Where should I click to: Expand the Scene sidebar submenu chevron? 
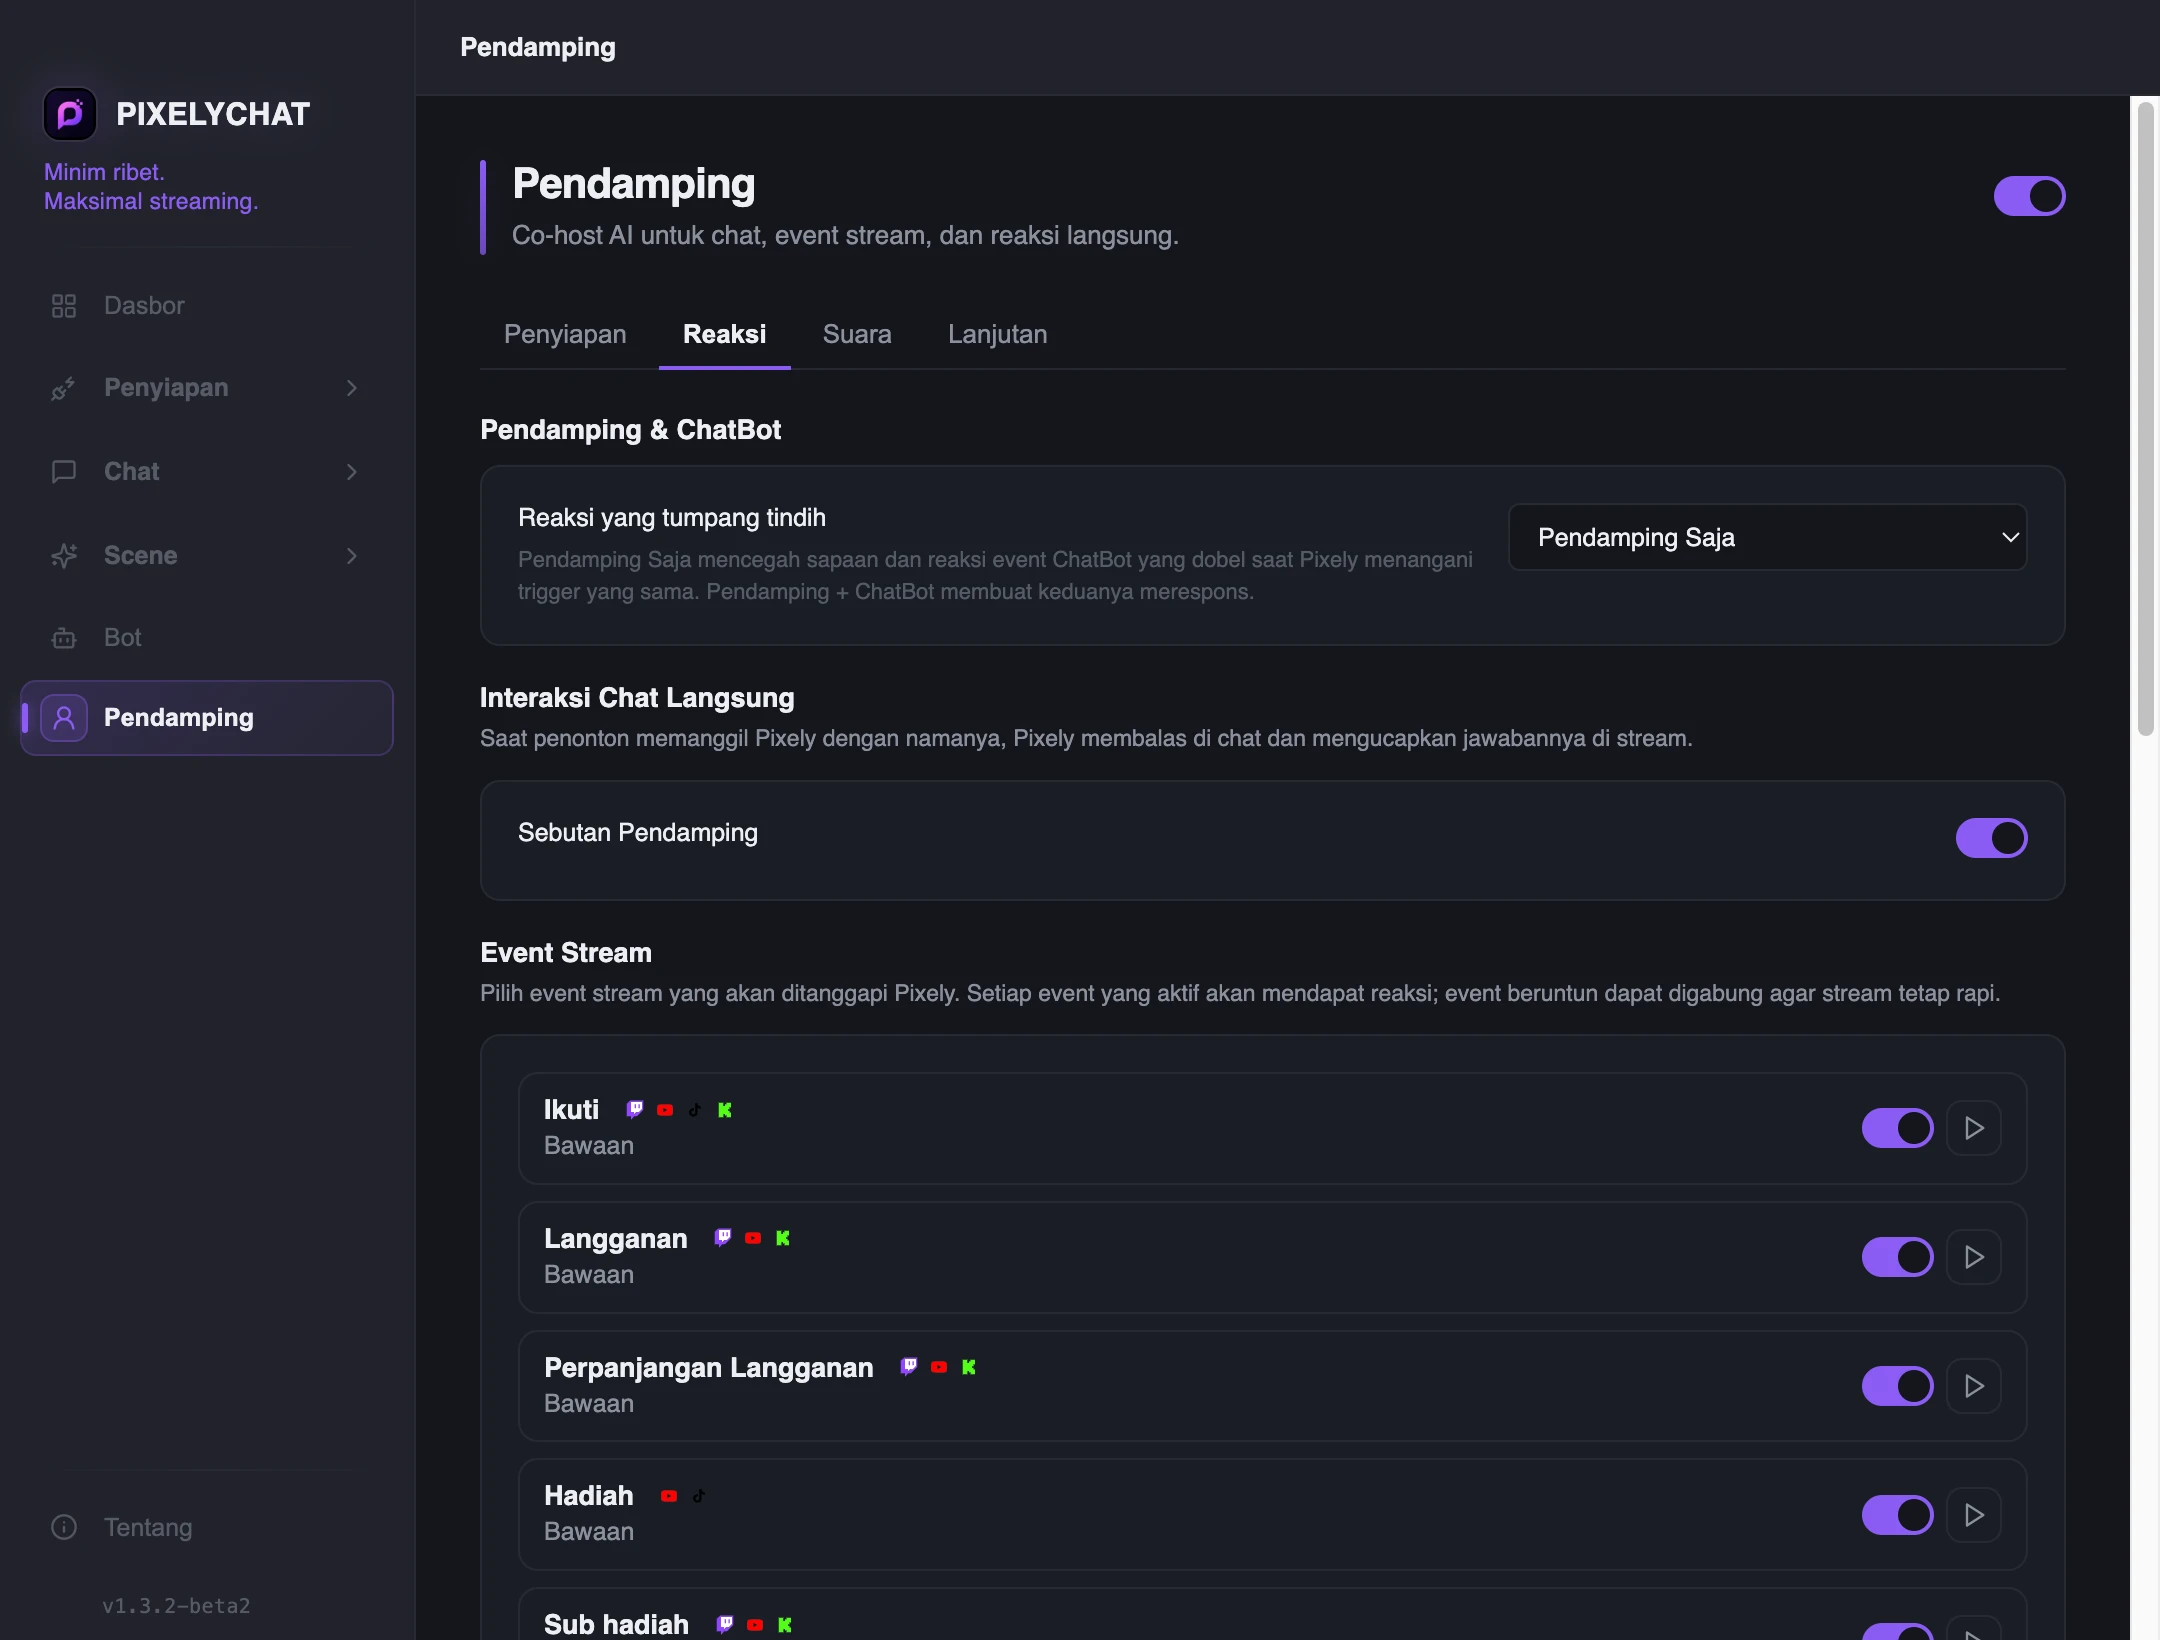pos(352,556)
